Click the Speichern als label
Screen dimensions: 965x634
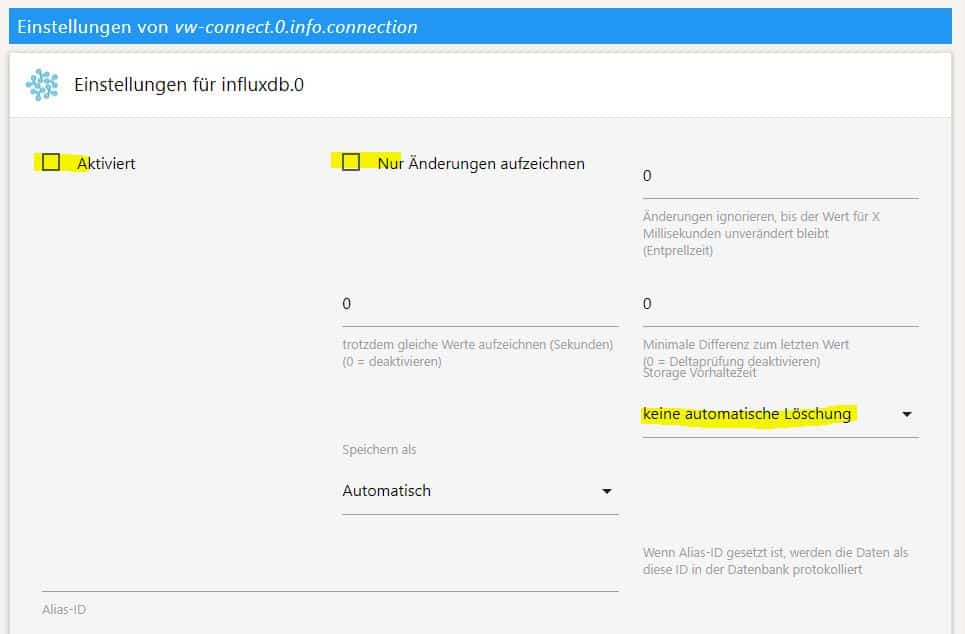(379, 449)
